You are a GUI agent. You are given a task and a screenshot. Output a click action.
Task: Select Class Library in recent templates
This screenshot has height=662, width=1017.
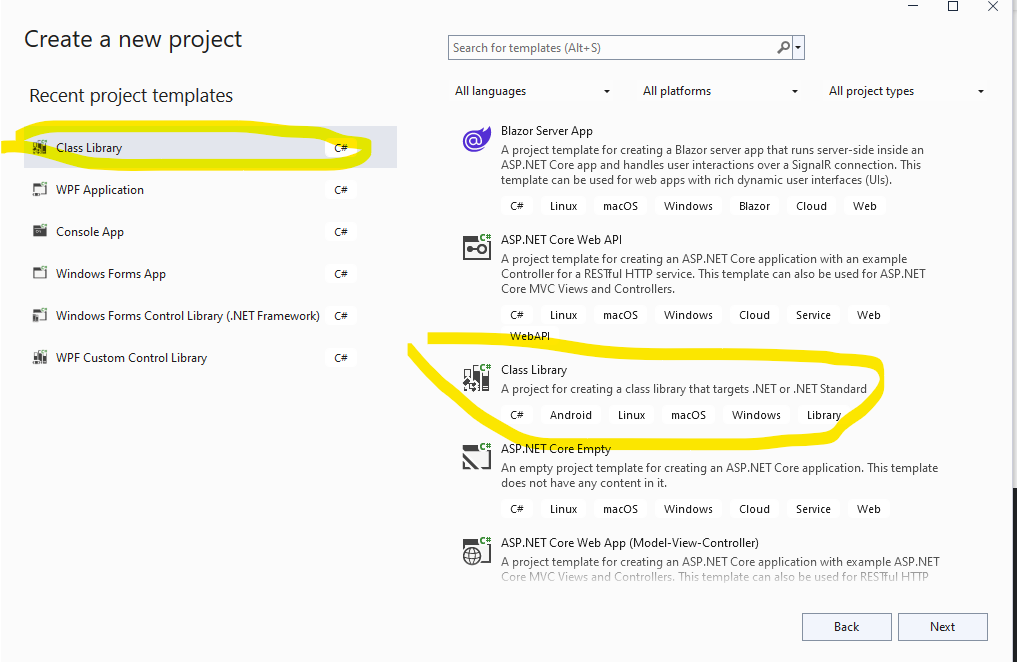point(210,147)
